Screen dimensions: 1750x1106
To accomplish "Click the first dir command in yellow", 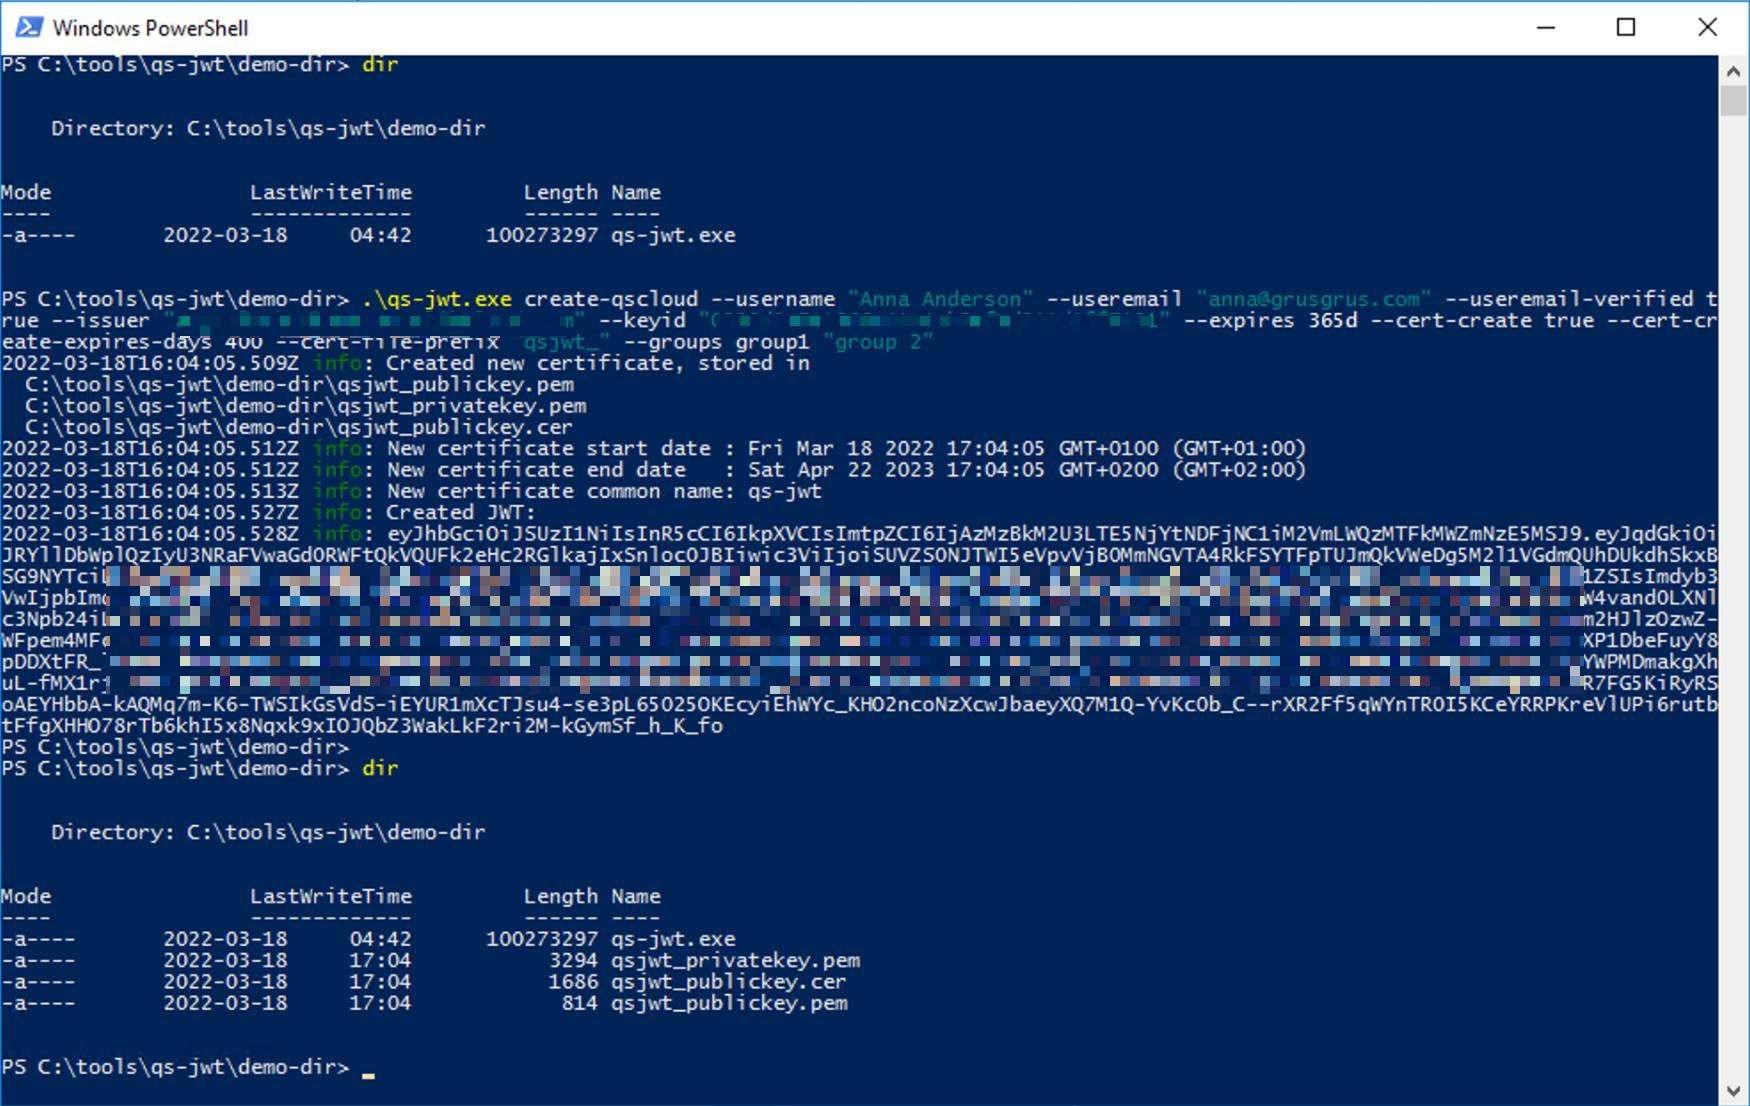I will tap(381, 63).
